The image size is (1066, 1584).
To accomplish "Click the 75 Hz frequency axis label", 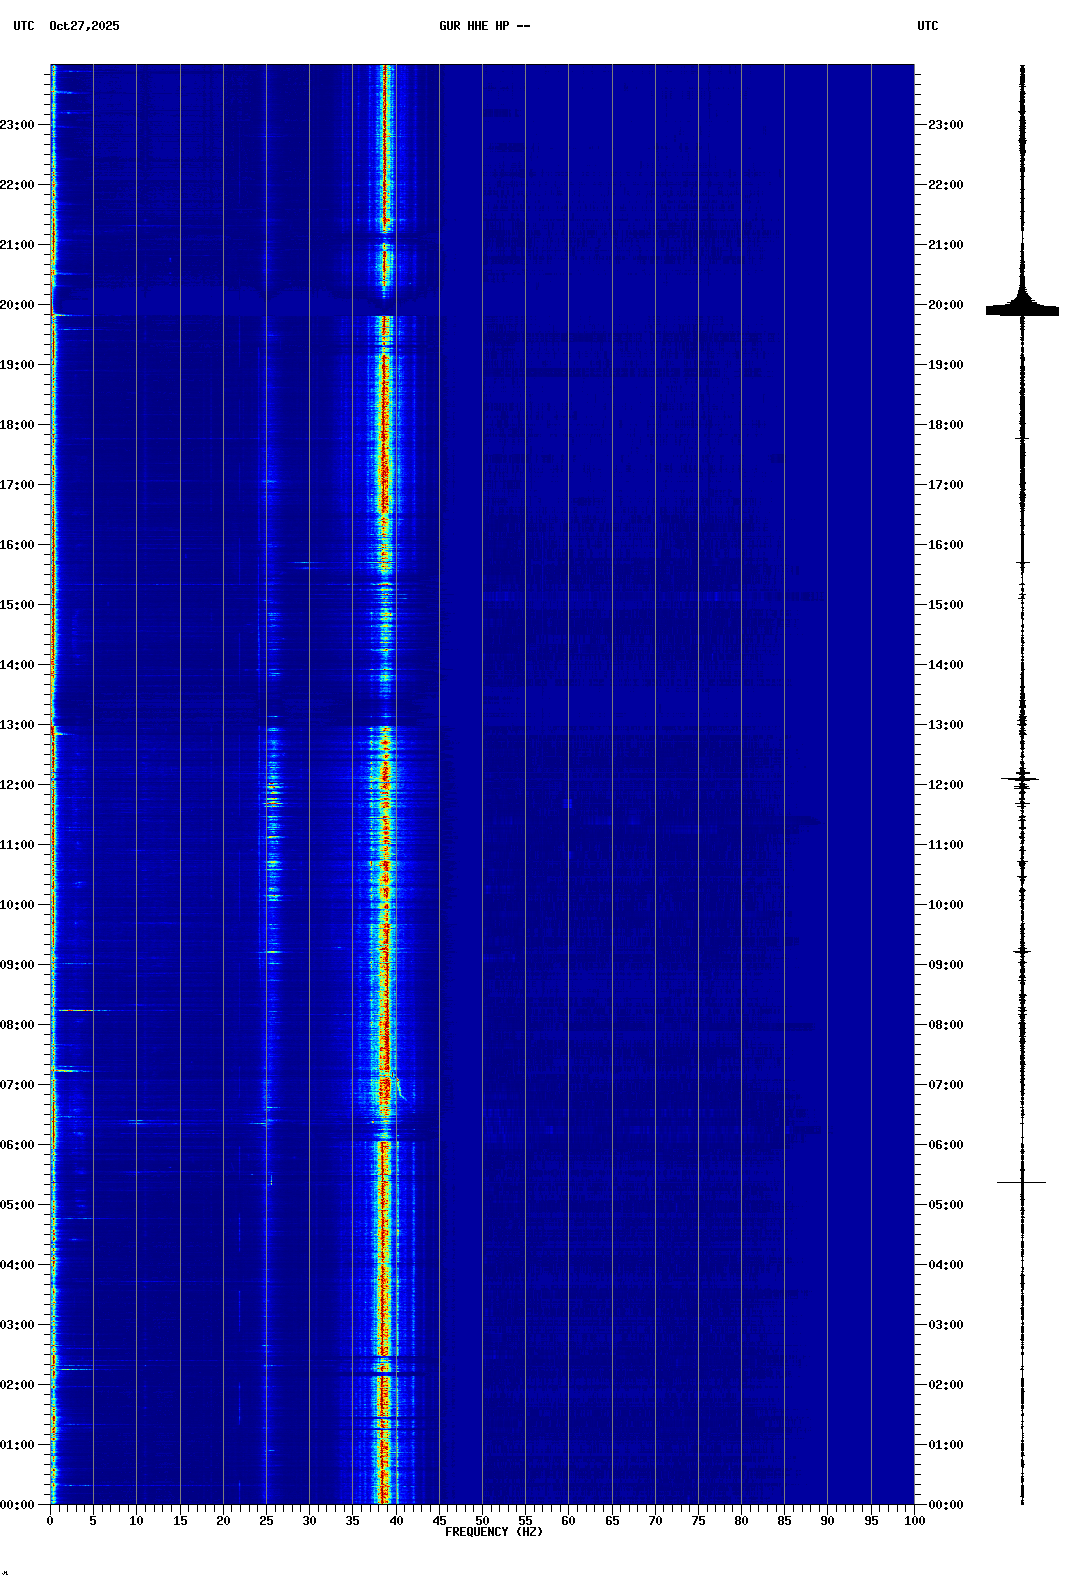I will point(698,1521).
